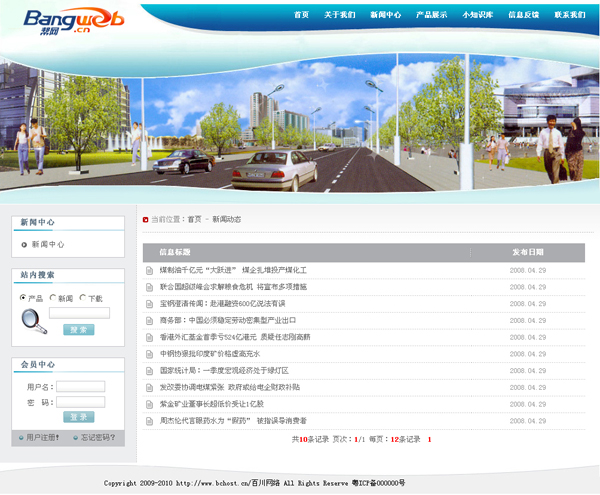Click the document icon beside 商务部 article

coord(150,320)
